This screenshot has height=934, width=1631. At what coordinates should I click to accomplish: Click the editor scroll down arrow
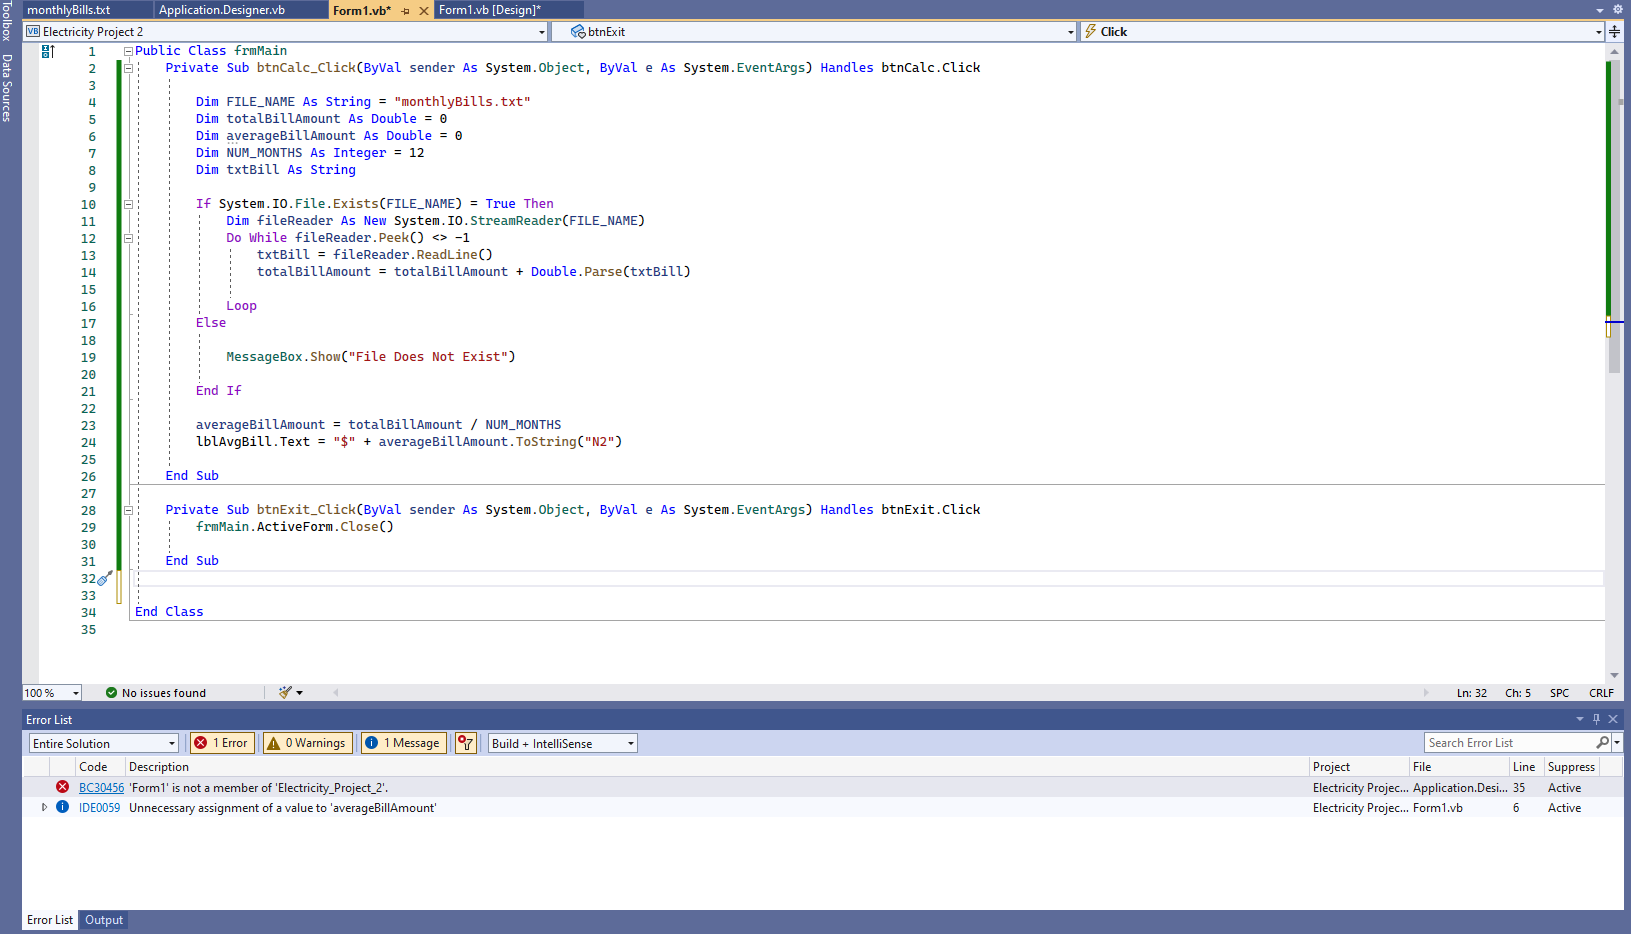point(1614,675)
